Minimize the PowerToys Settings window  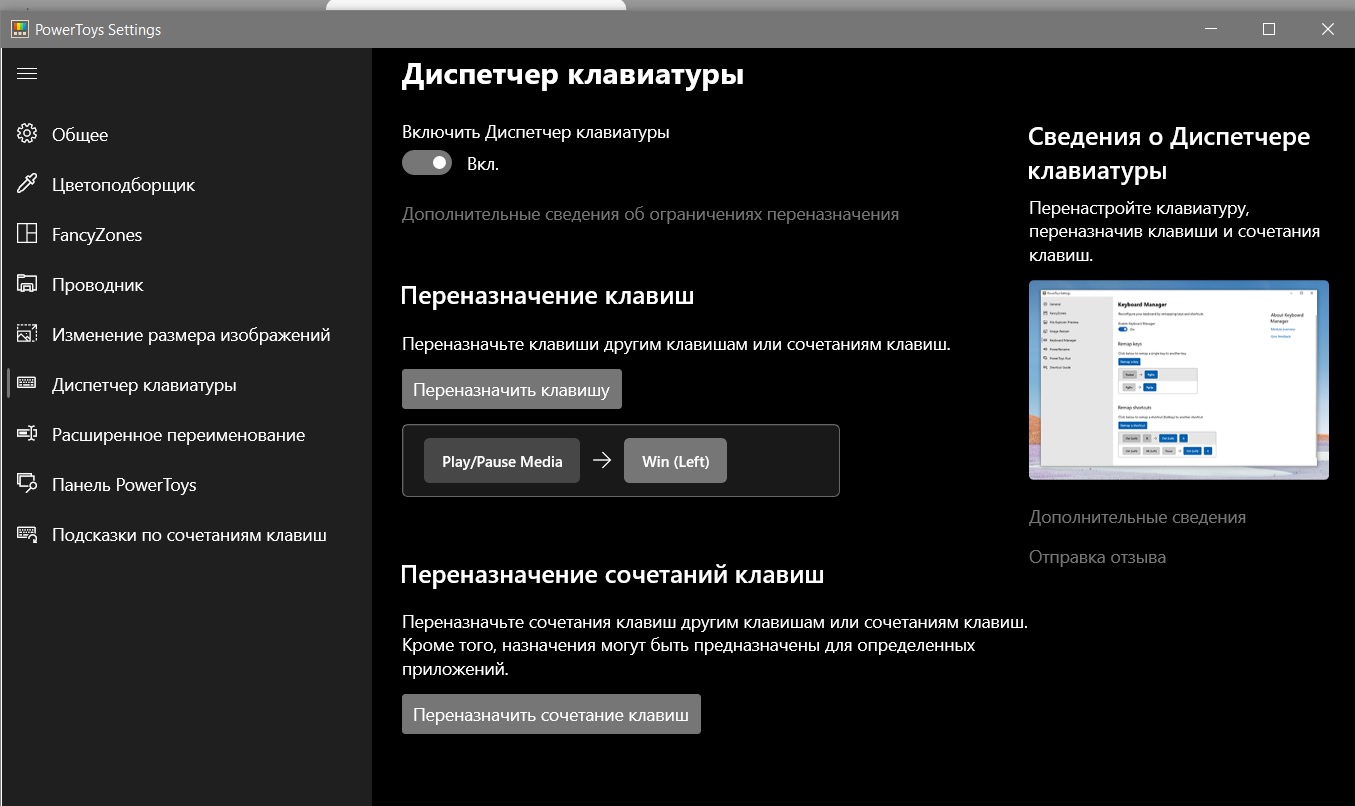coord(1210,29)
